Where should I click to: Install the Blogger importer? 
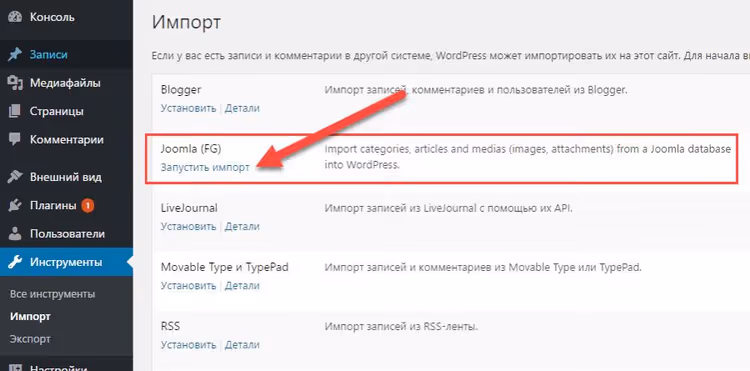coord(188,108)
